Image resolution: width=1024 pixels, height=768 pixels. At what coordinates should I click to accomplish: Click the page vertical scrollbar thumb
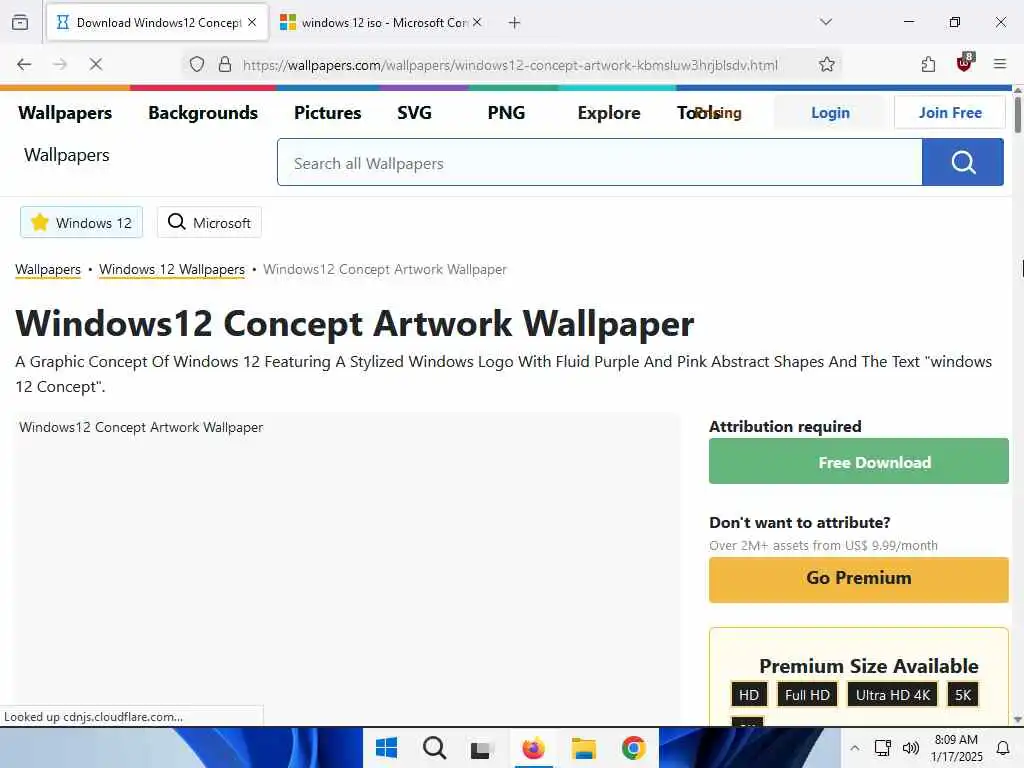(1017, 114)
